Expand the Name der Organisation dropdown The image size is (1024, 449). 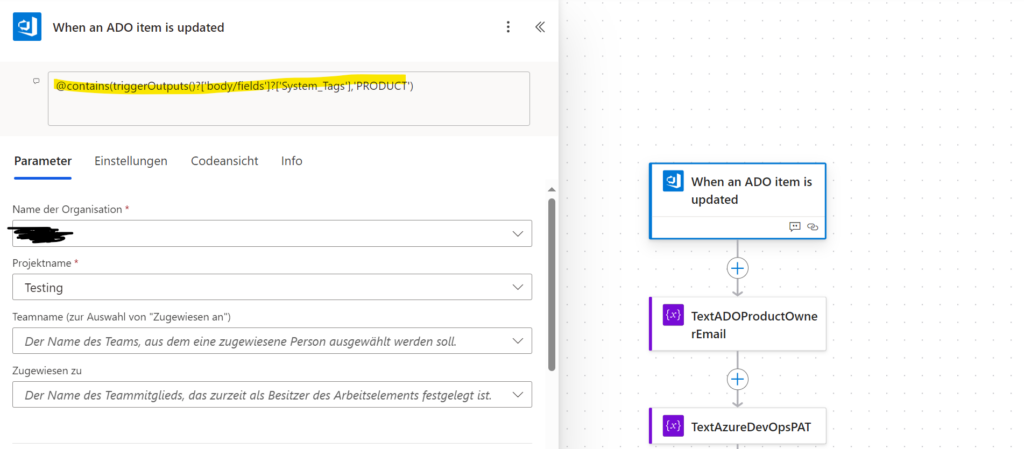point(518,234)
